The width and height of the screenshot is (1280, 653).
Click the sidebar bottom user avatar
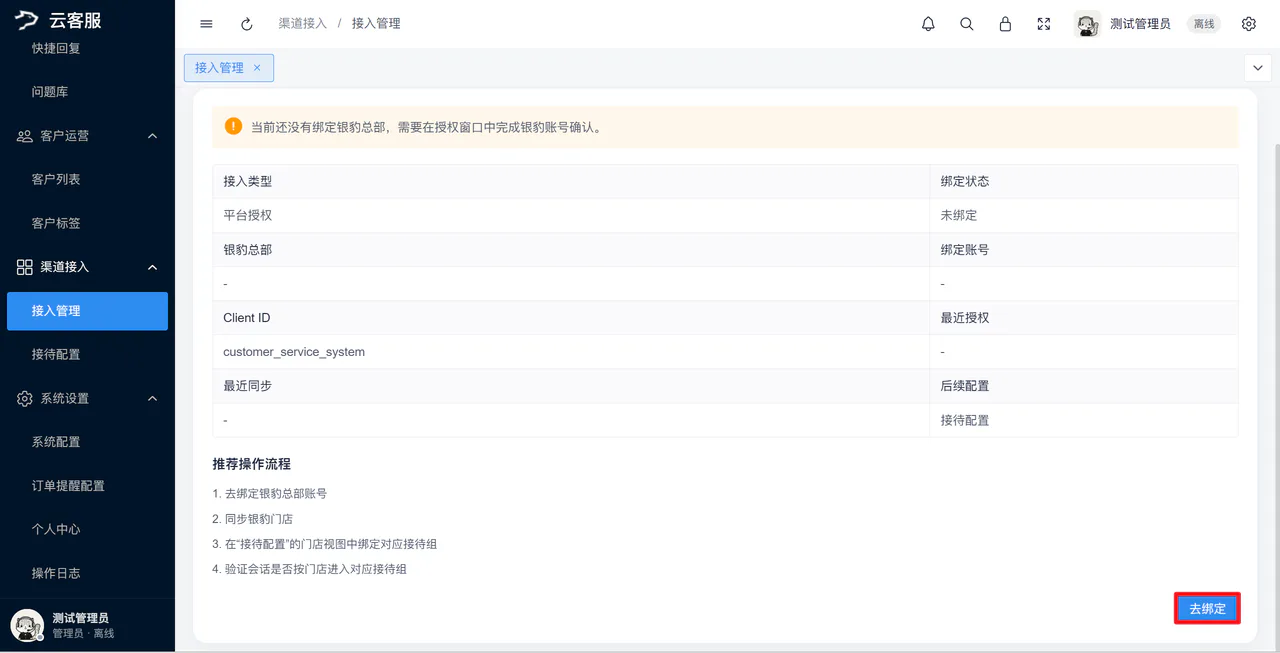pos(27,626)
